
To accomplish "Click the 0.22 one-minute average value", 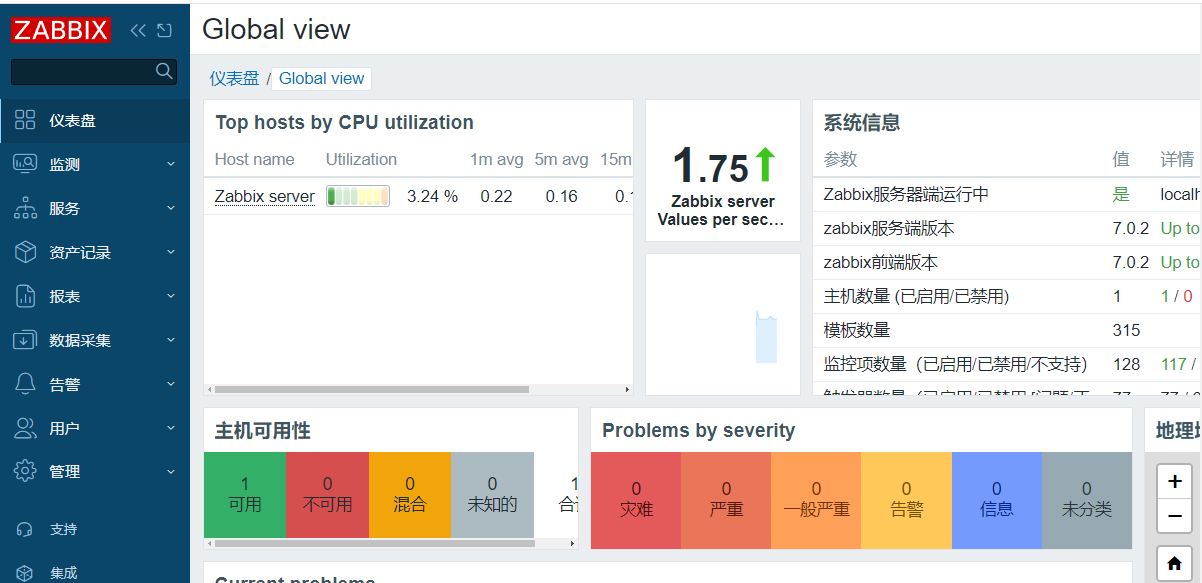I will 496,196.
